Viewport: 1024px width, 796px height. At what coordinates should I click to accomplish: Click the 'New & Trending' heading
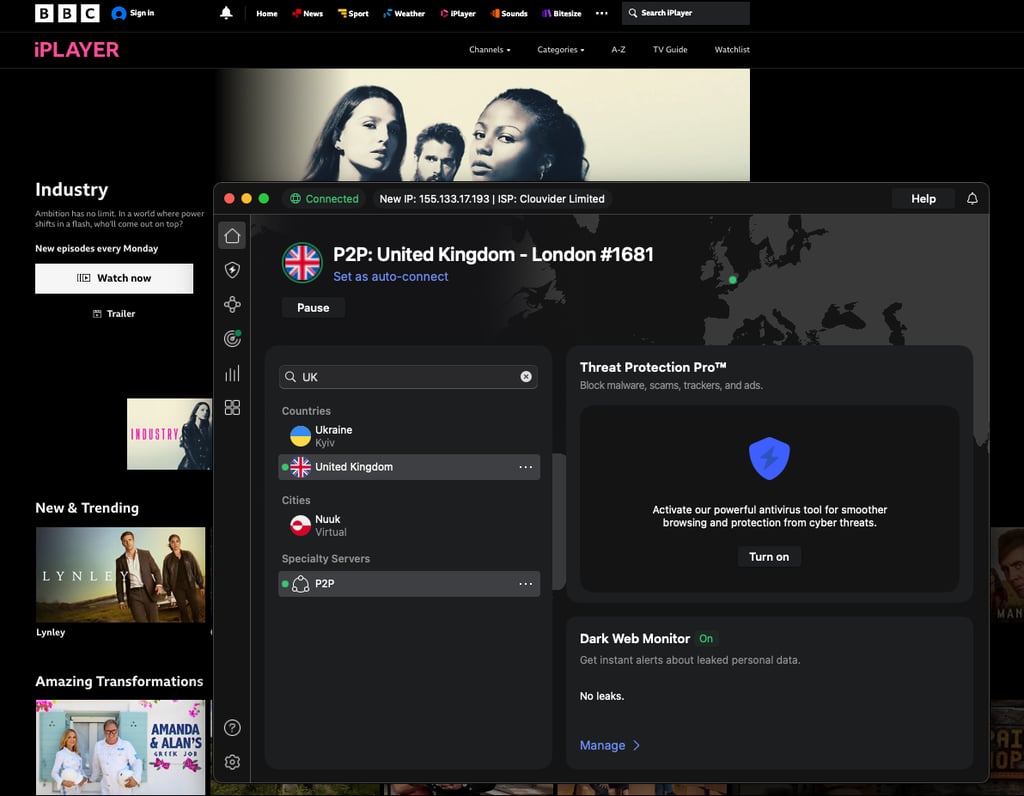click(87, 508)
